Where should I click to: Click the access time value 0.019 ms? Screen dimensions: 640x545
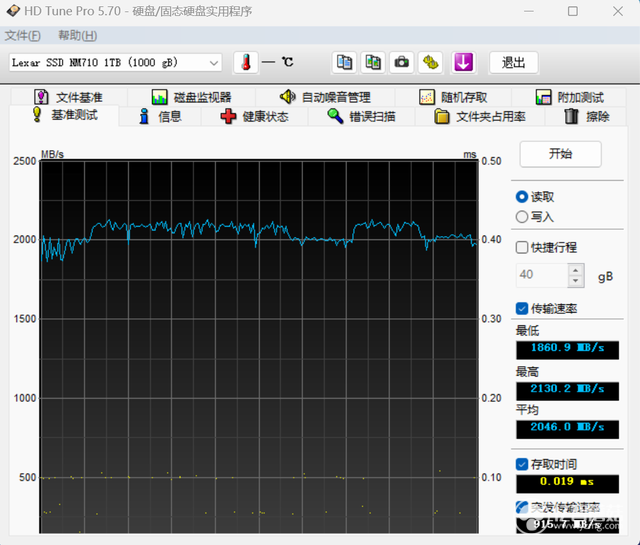click(567, 483)
